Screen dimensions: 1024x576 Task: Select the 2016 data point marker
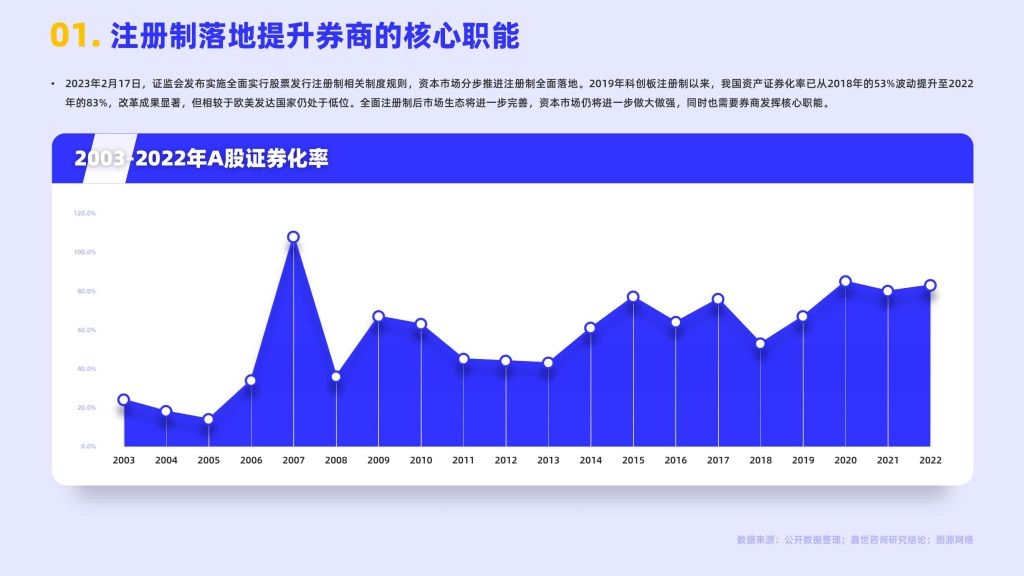[x=675, y=322]
